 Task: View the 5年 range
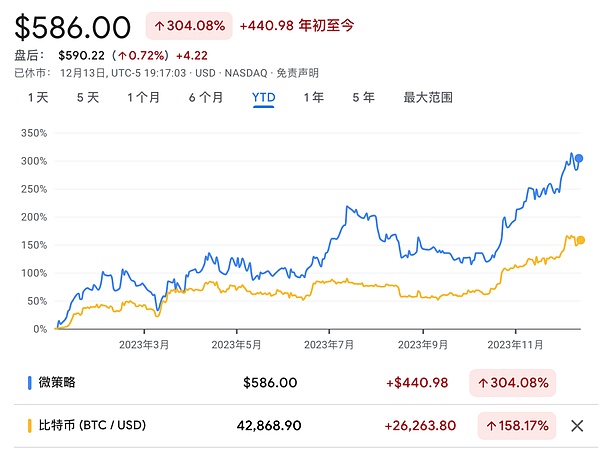[363, 97]
